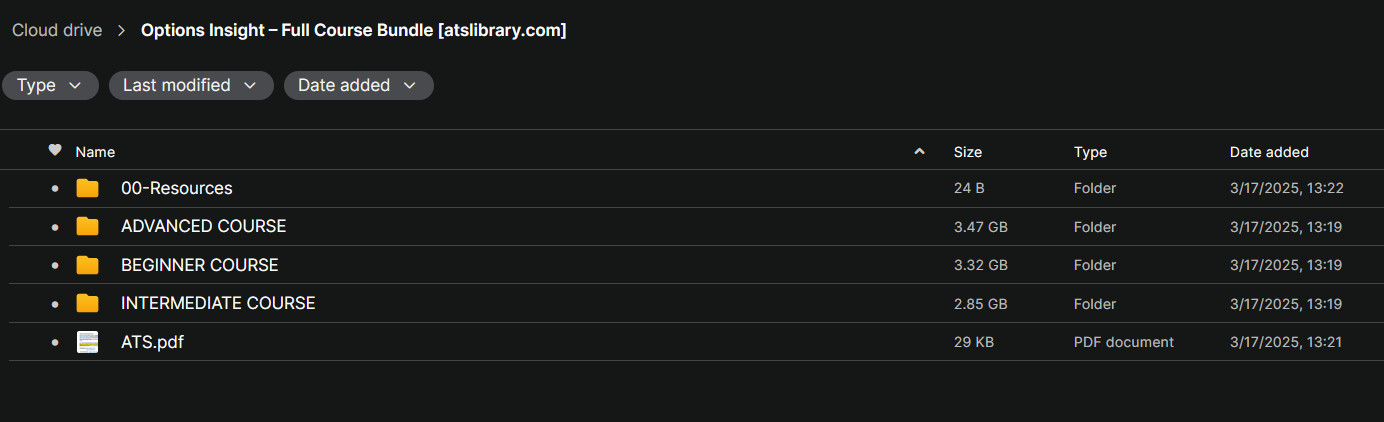This screenshot has height=422, width=1384.
Task: Click the 00-Resources folder icon
Action: coord(88,188)
